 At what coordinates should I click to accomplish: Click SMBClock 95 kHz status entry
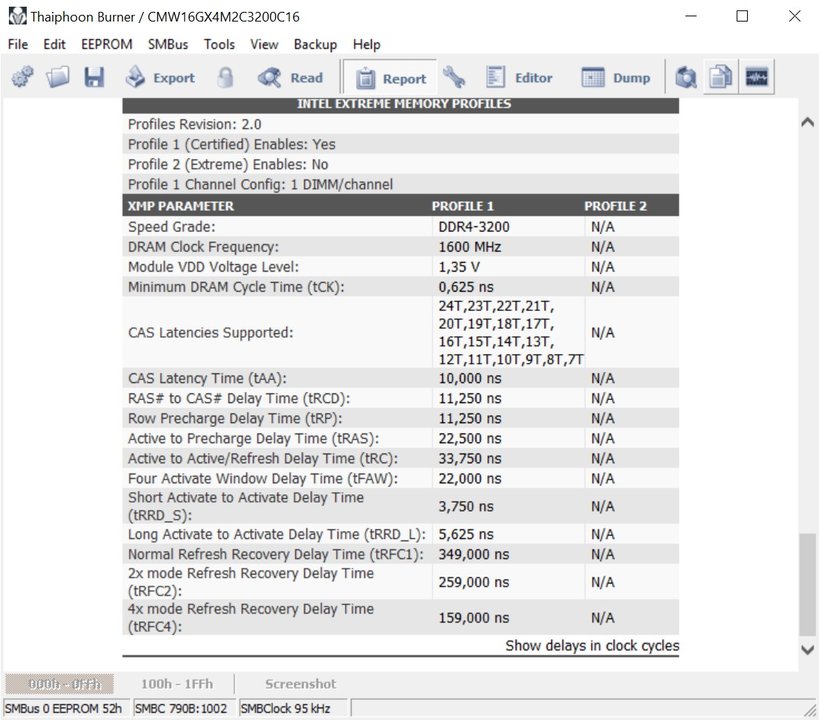(292, 709)
